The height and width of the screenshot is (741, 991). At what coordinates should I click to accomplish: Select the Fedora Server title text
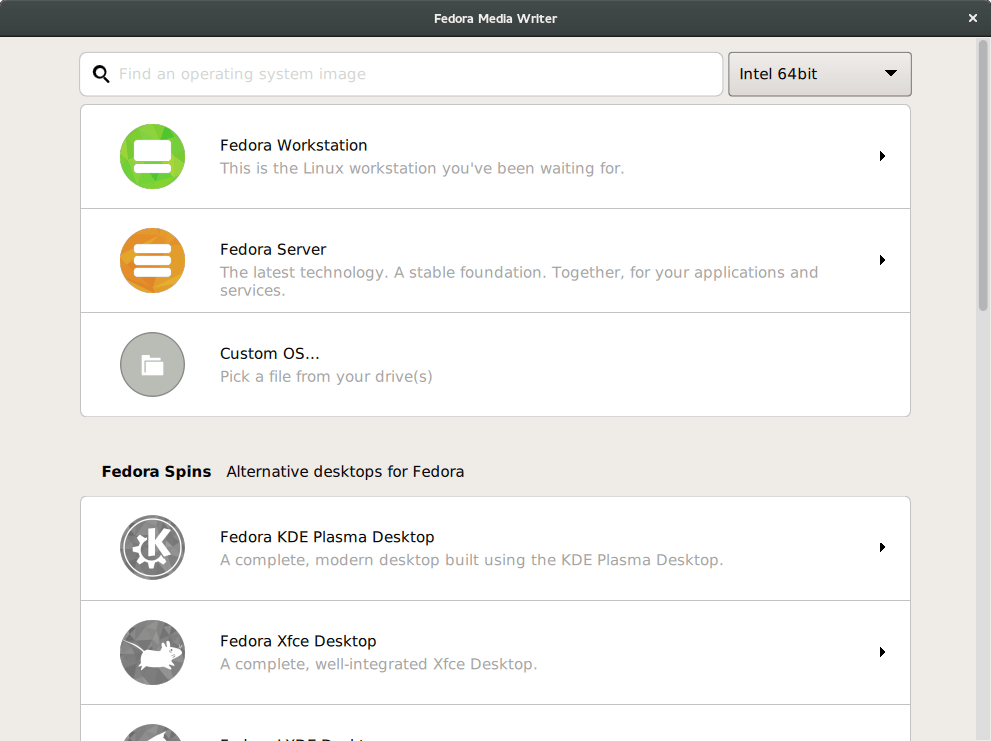(x=273, y=250)
